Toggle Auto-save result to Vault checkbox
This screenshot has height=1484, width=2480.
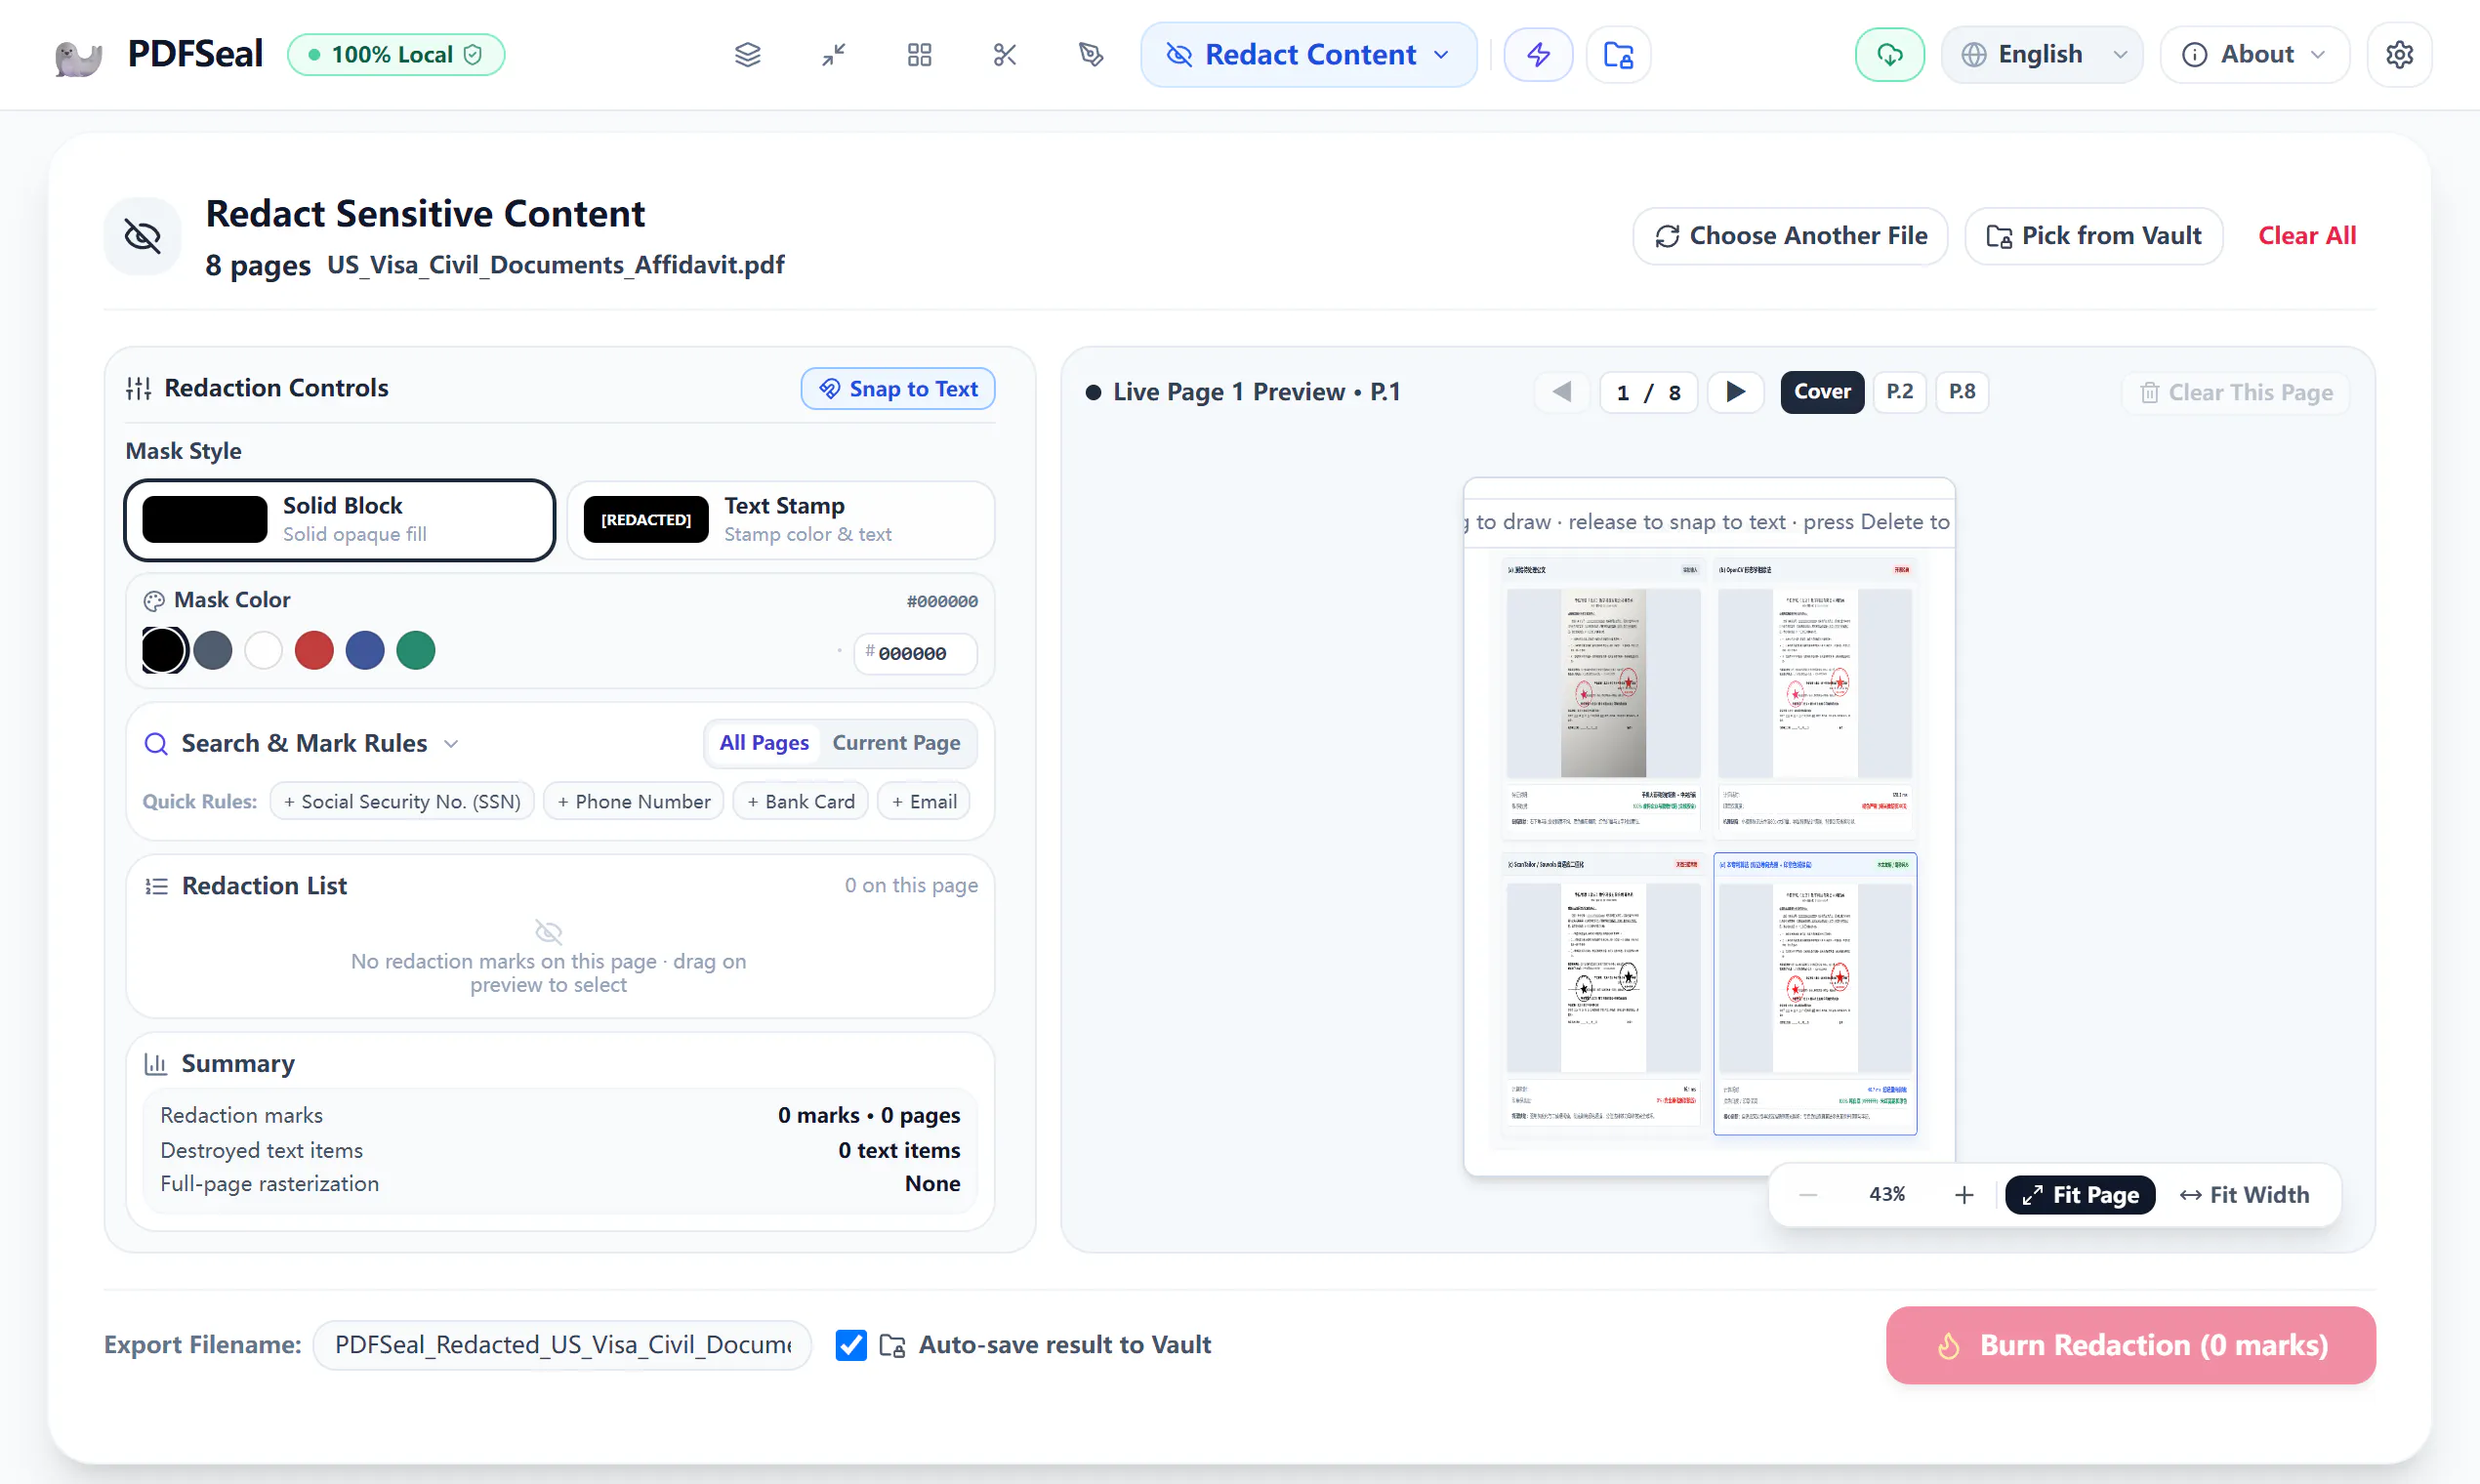[x=851, y=1346]
